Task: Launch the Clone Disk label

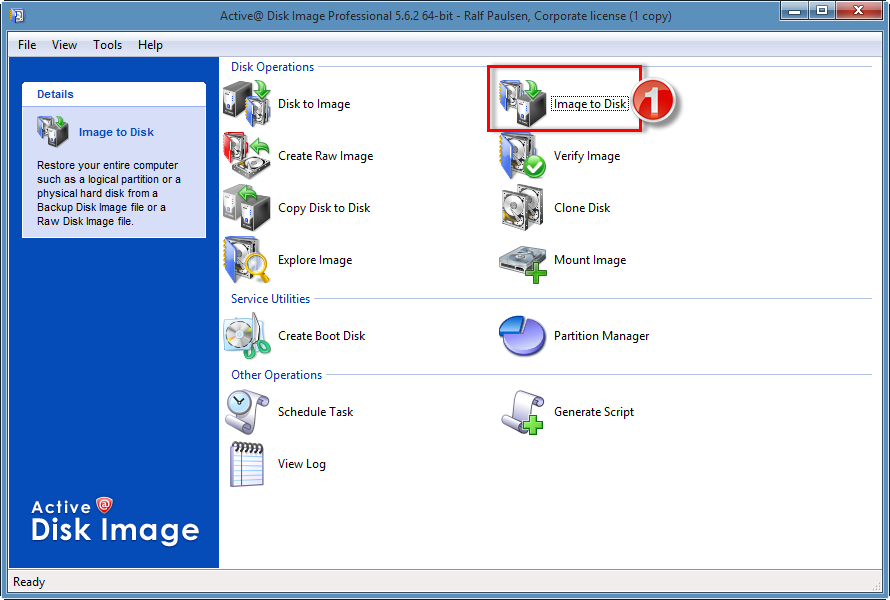Action: click(582, 208)
